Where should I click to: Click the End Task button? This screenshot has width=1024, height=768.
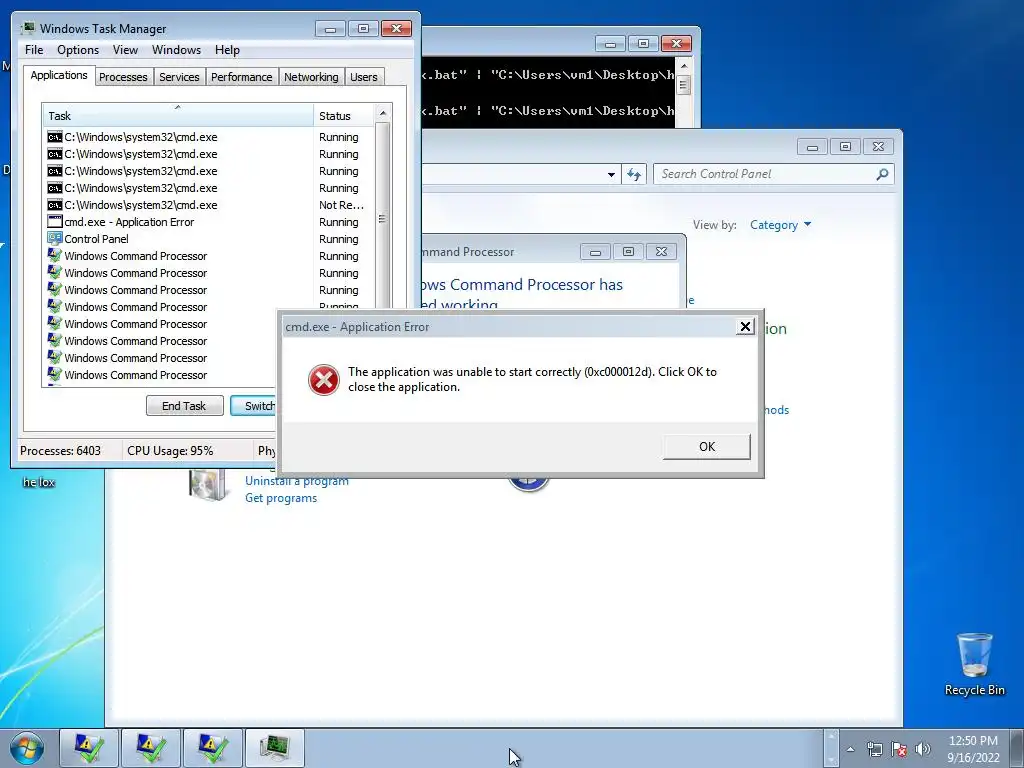[184, 406]
